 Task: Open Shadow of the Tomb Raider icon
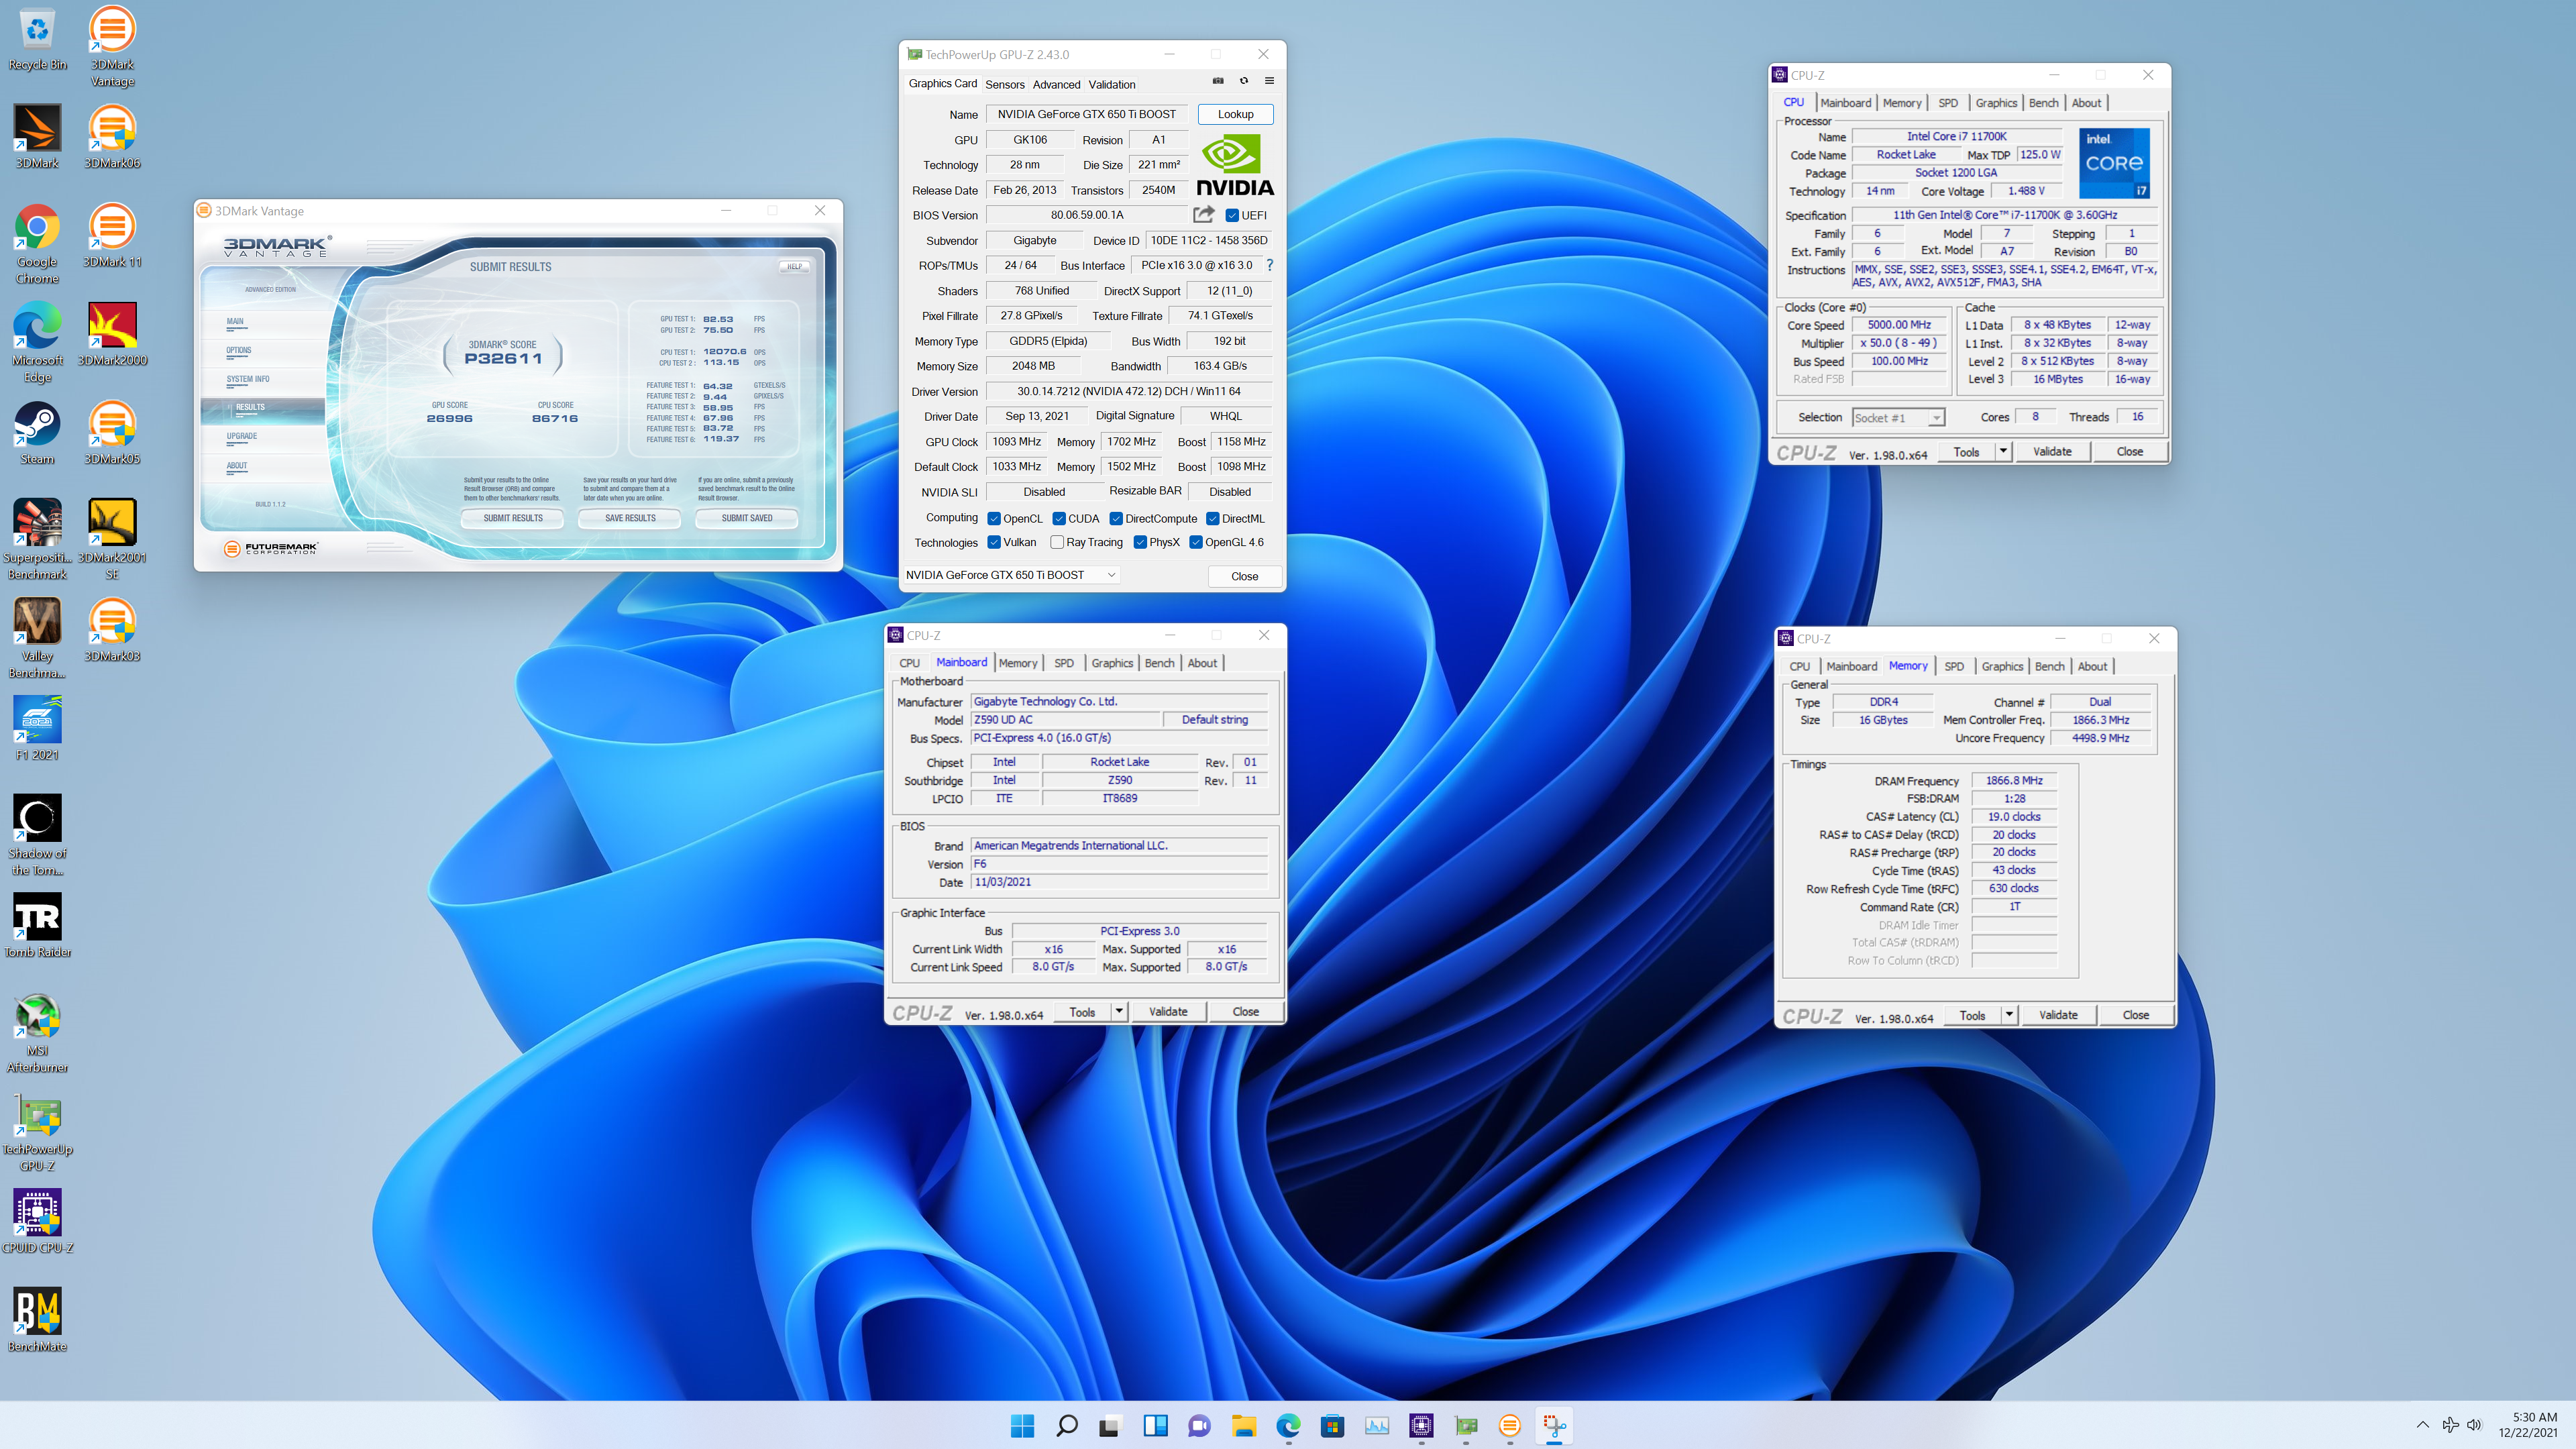37,835
